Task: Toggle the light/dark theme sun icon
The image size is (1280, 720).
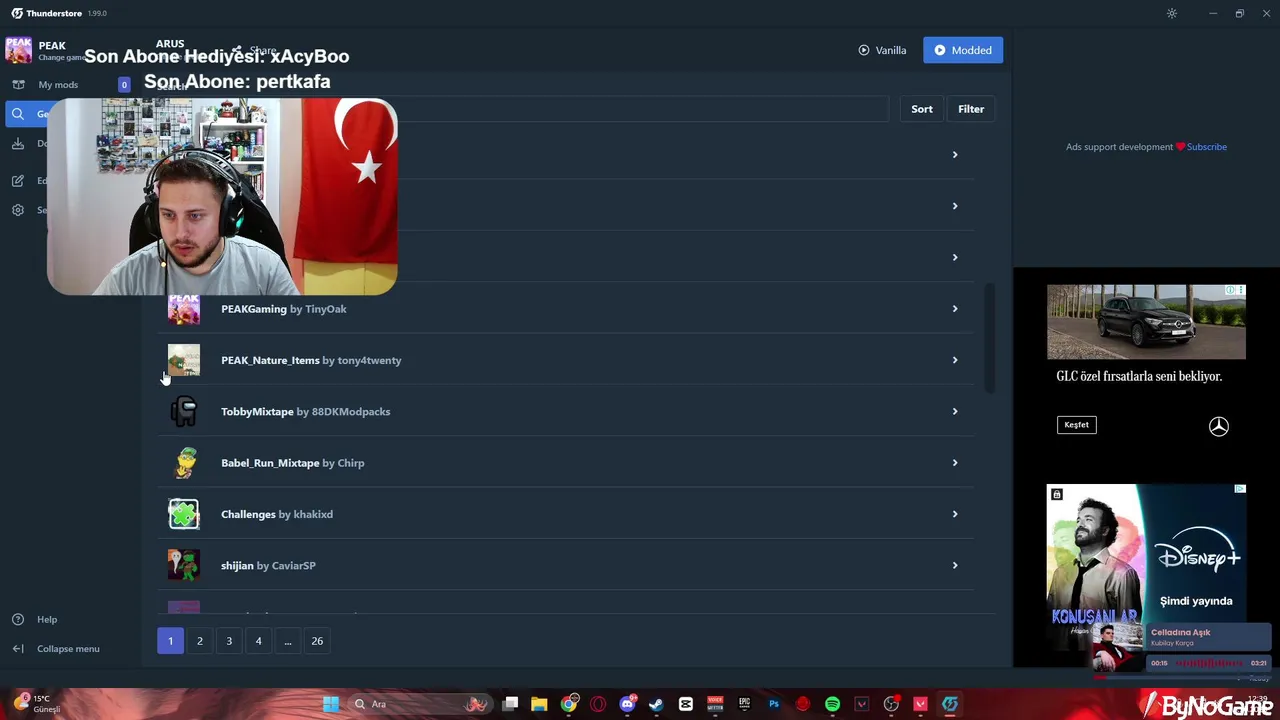Action: tap(1172, 13)
